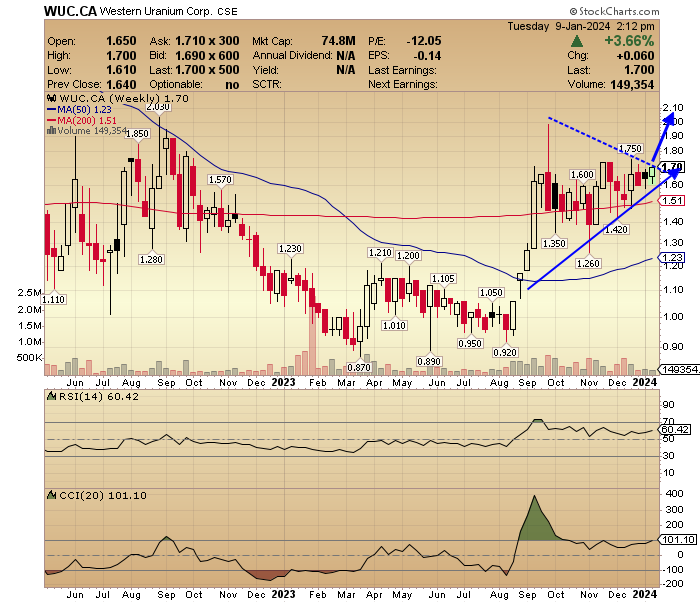Click the green up-triangle change indicator
700x603 pixels.
click(x=576, y=42)
